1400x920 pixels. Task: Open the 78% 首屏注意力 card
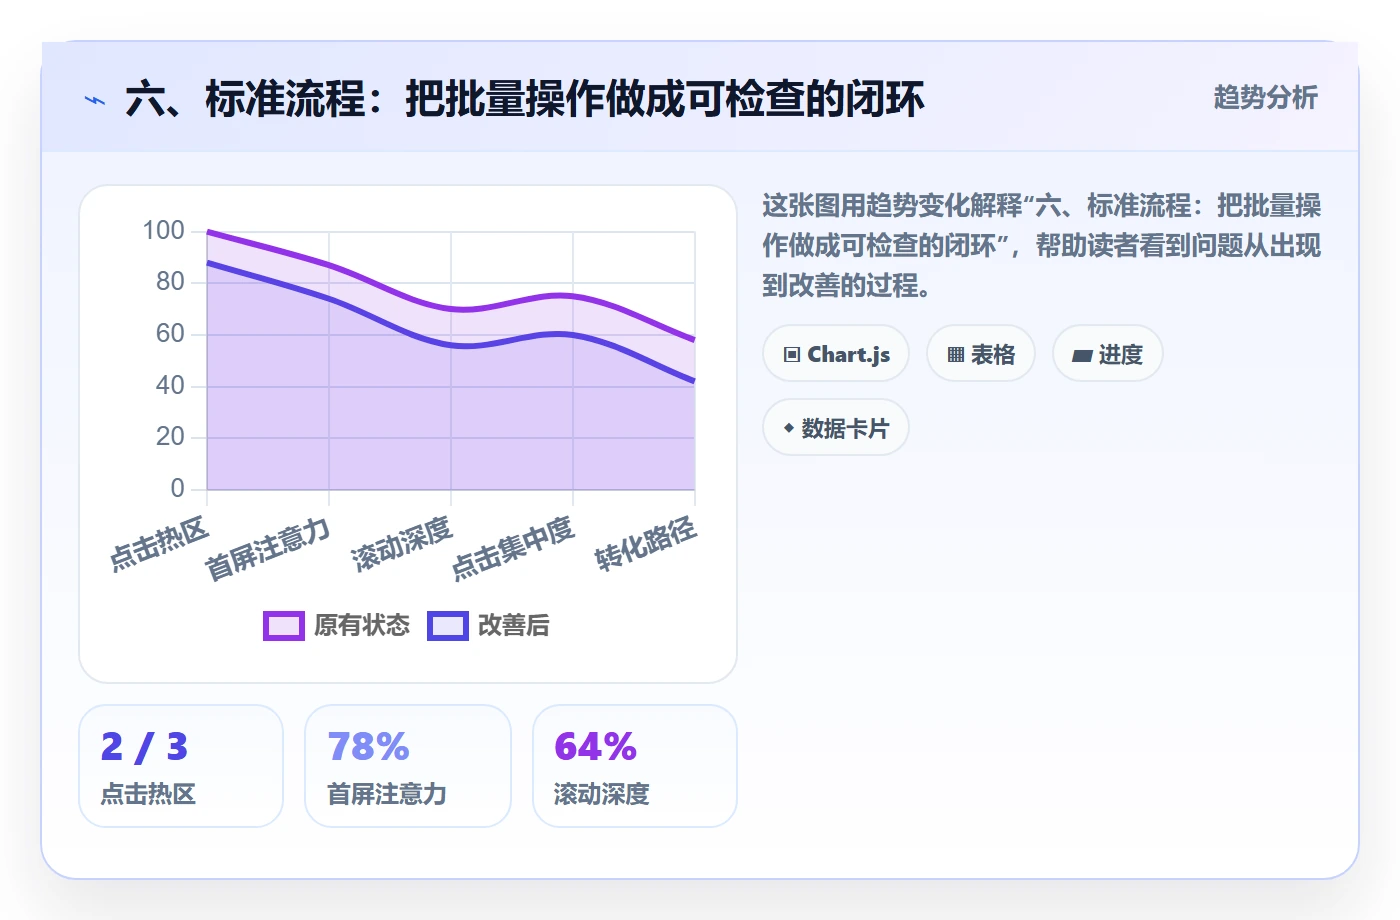[408, 766]
